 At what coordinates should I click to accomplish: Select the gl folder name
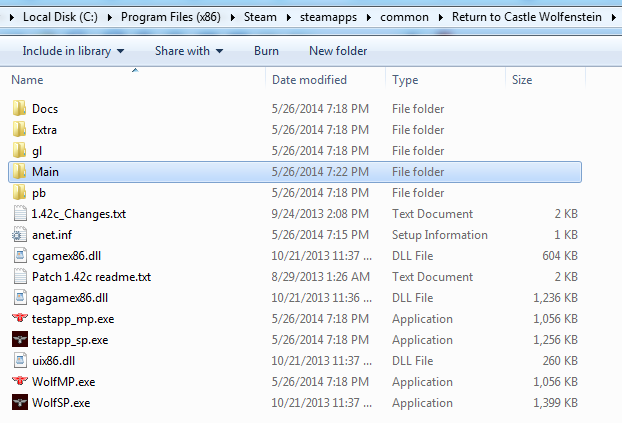(37, 151)
